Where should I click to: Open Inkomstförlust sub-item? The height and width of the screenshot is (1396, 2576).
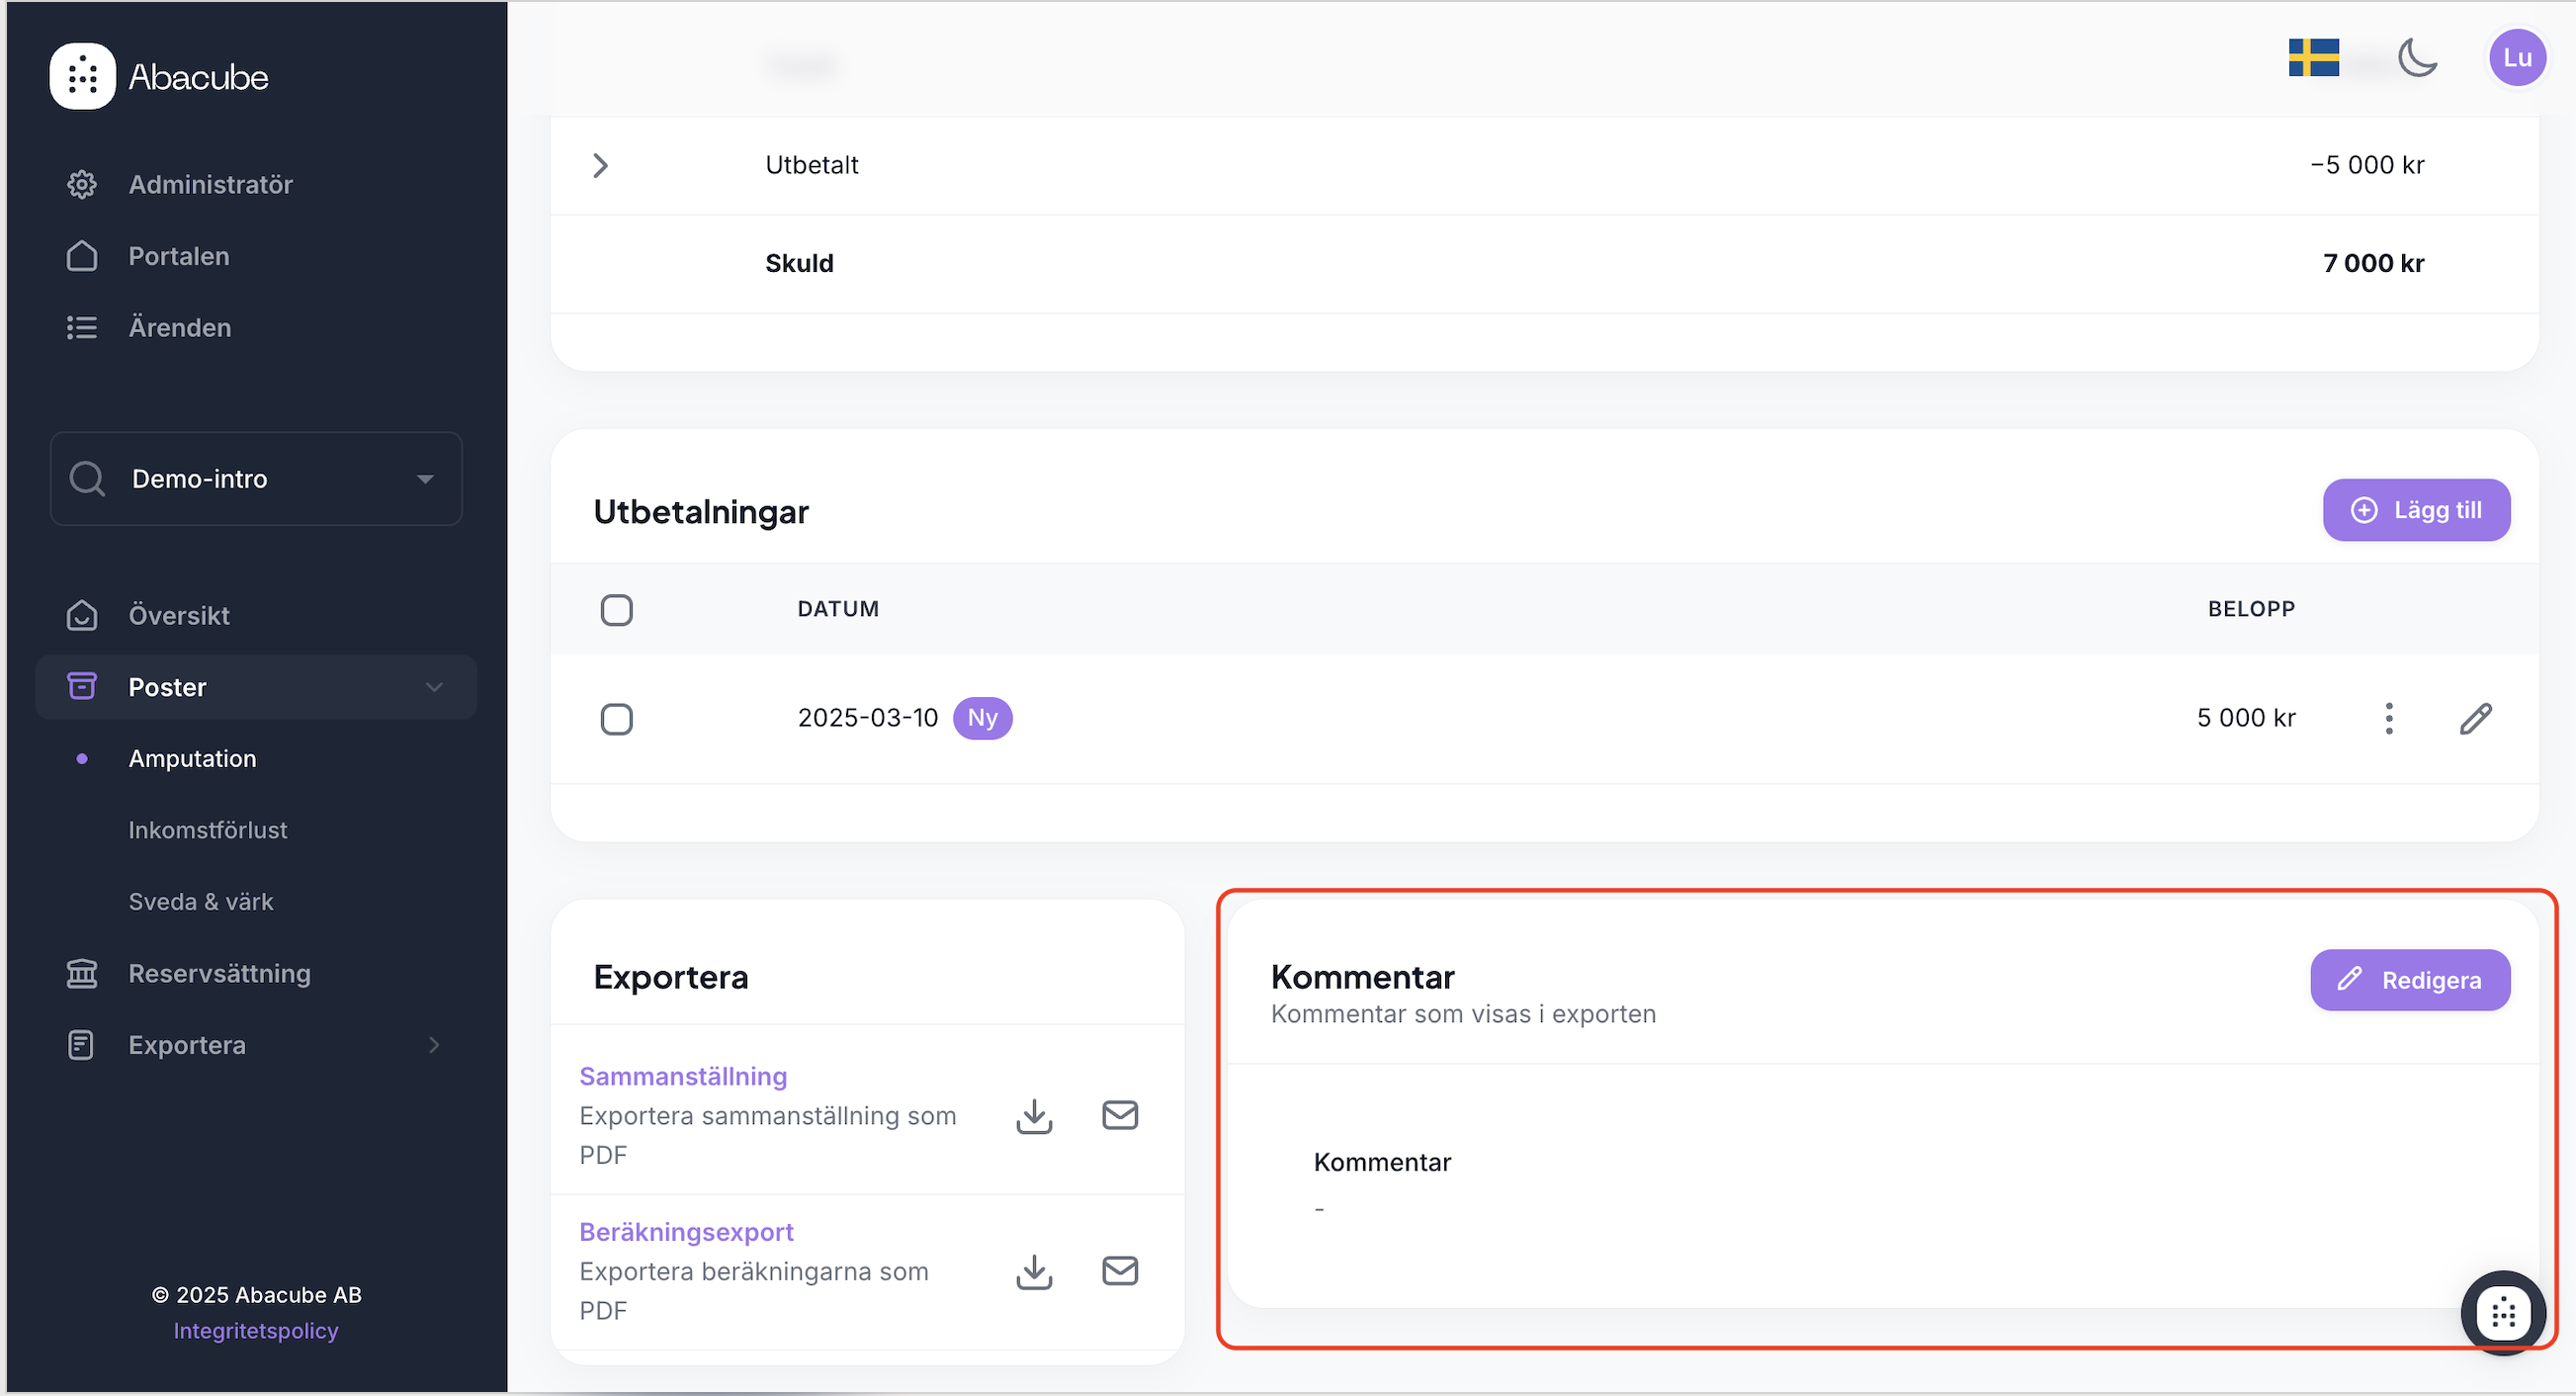[208, 830]
